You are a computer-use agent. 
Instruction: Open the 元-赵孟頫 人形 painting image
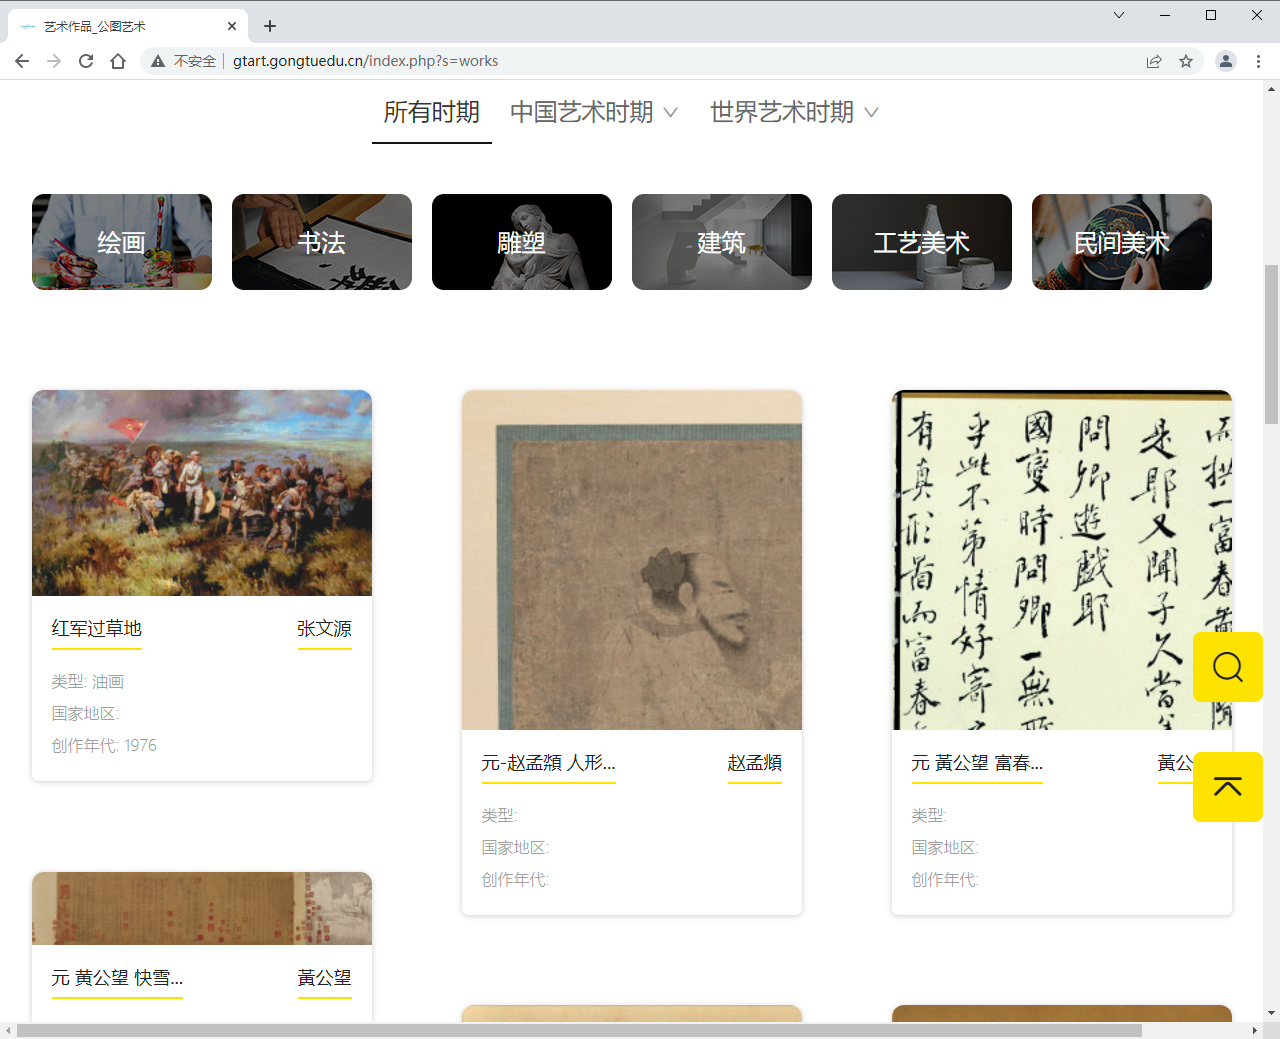[632, 560]
